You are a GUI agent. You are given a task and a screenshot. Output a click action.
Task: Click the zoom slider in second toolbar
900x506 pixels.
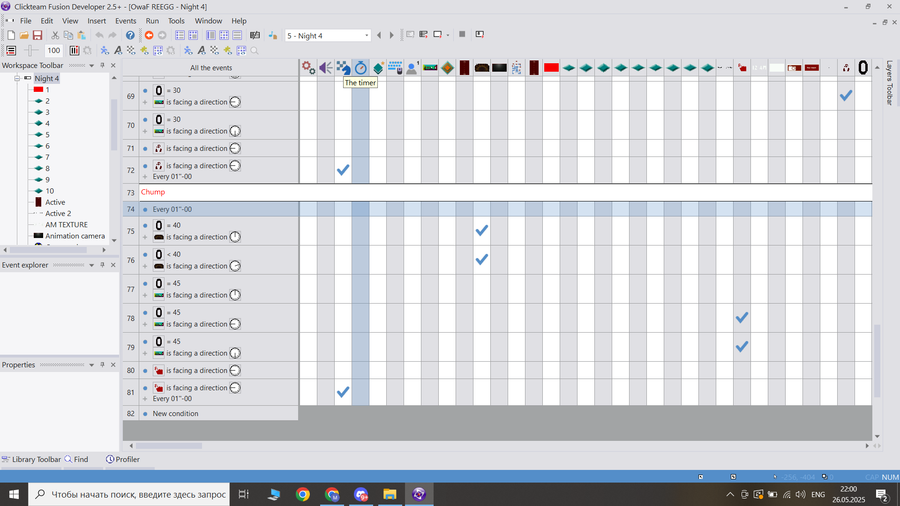tap(31, 51)
